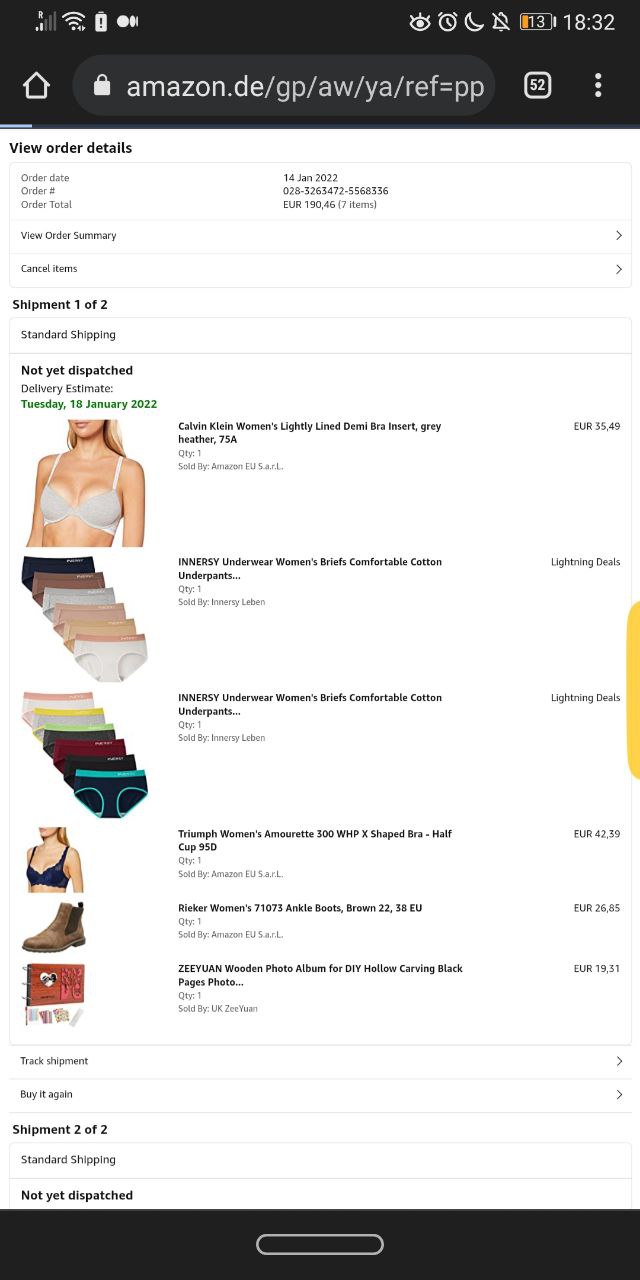Expand View Order Summary chevron
The height and width of the screenshot is (1280, 640).
click(619, 236)
